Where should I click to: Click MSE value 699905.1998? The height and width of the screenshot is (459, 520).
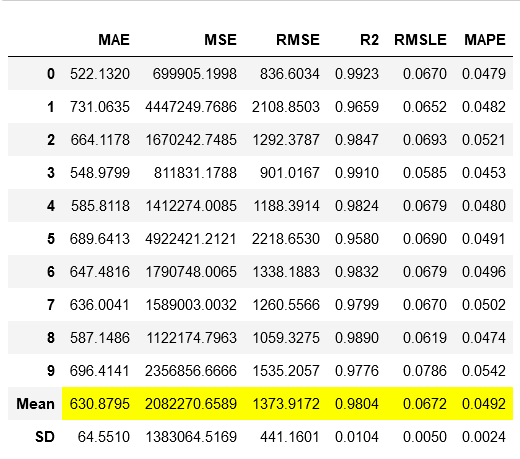click(x=195, y=74)
